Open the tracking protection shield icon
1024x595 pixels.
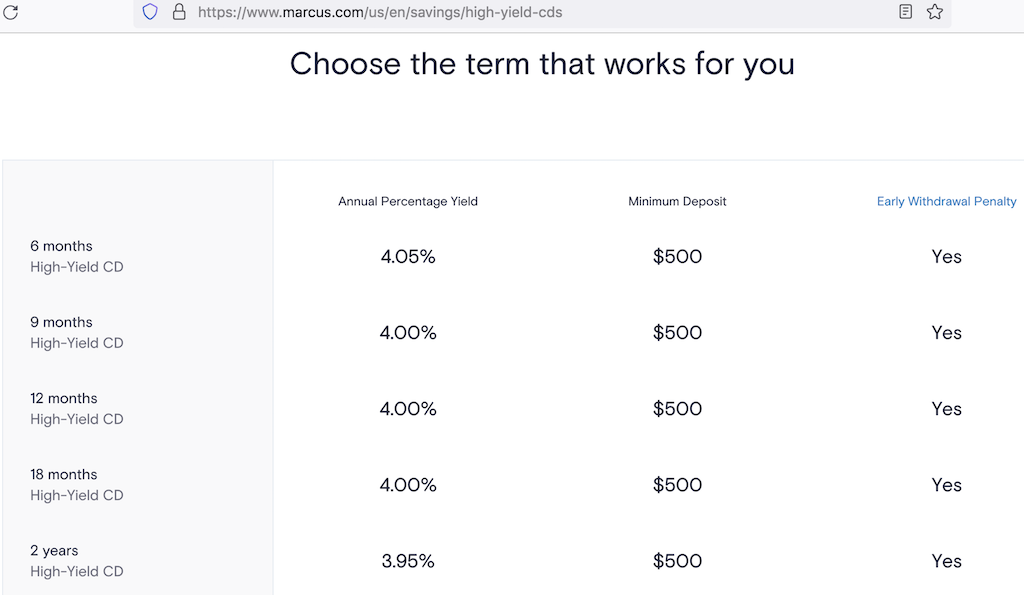pos(150,12)
